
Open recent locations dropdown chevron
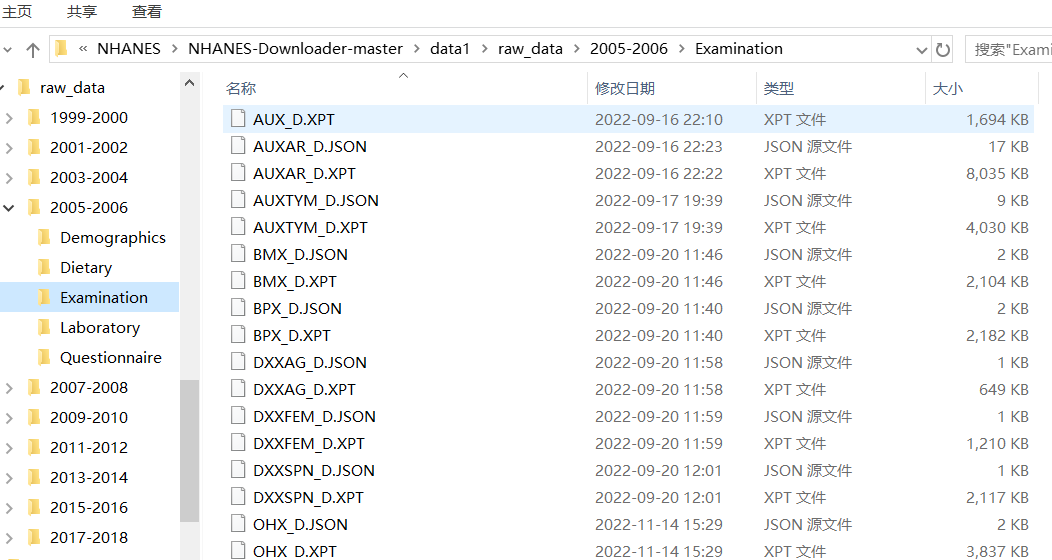point(7,50)
